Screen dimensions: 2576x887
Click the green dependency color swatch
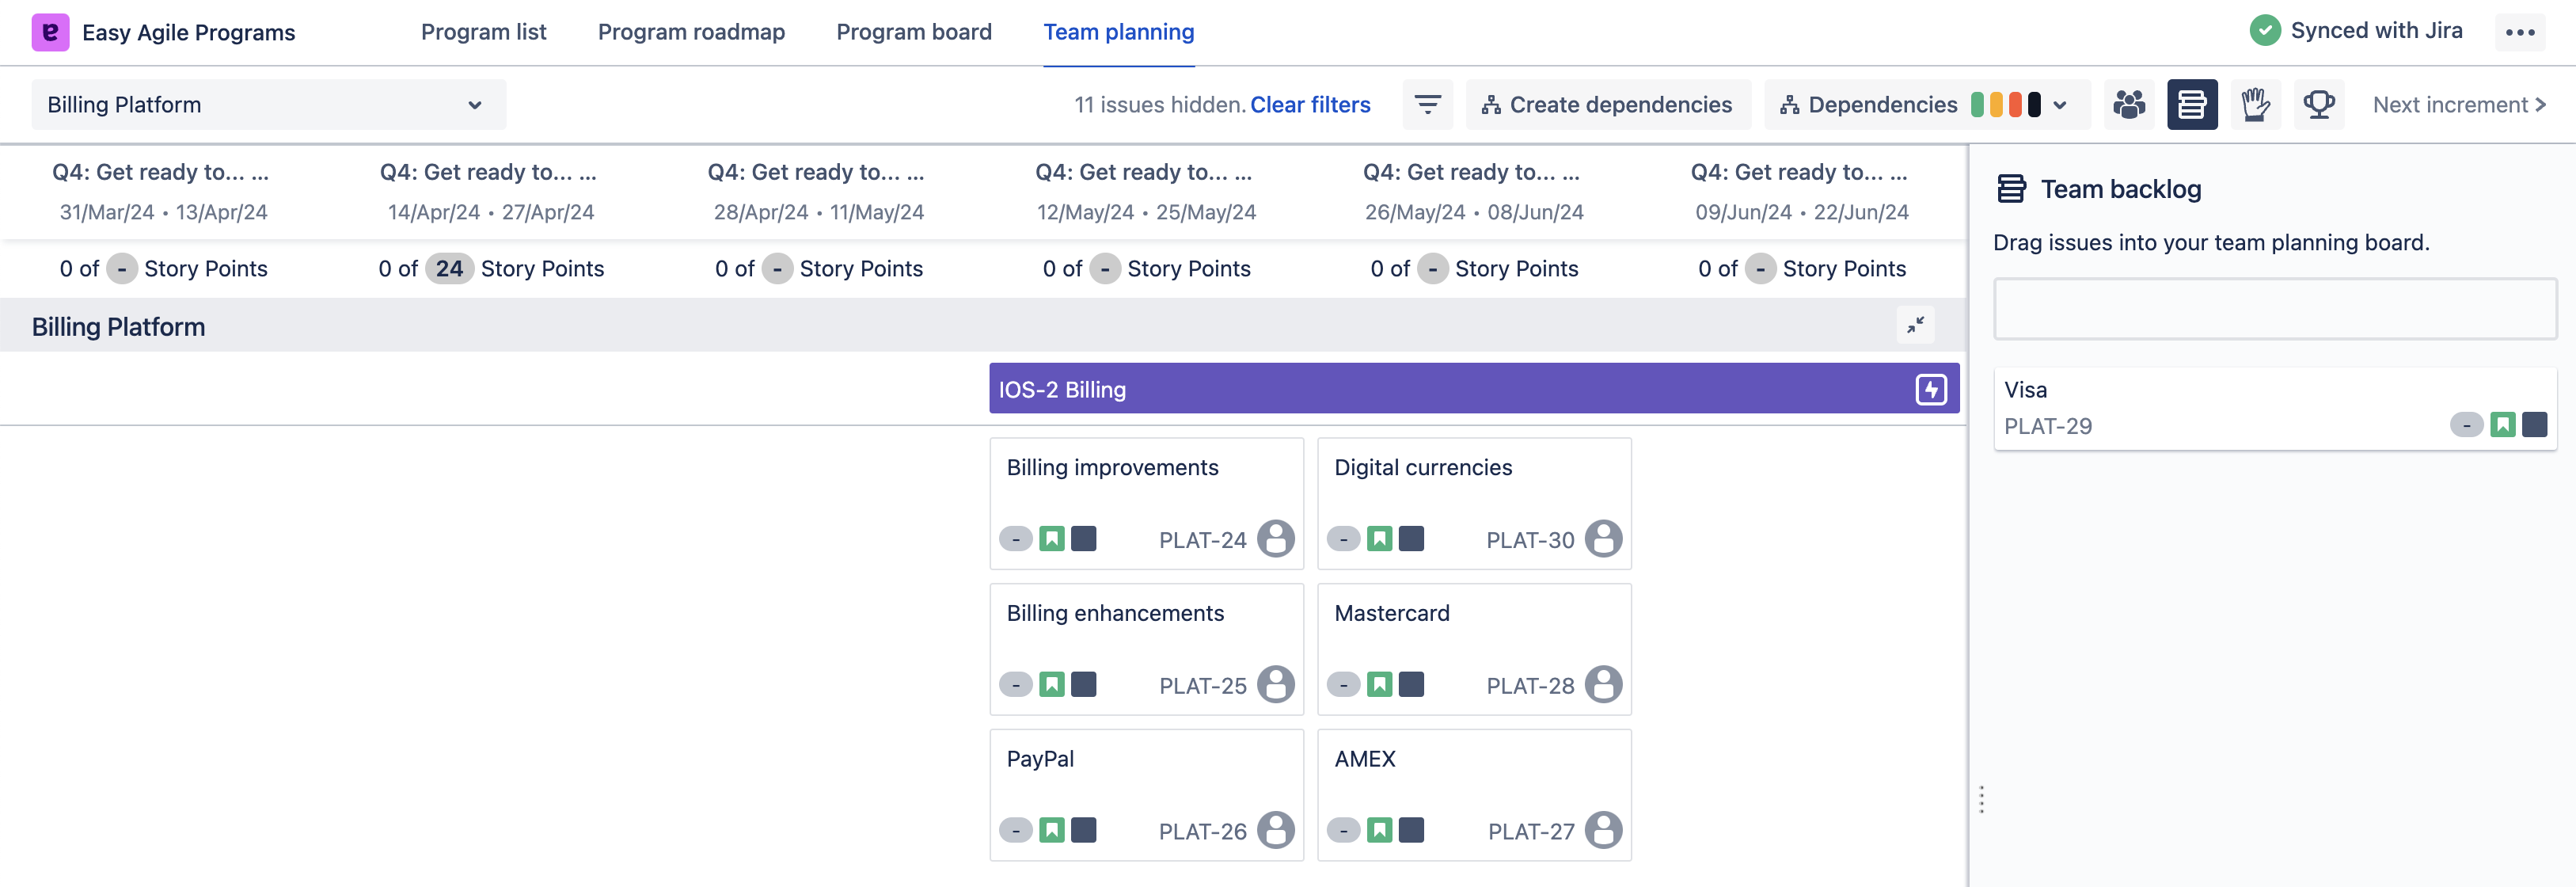coord(1977,105)
